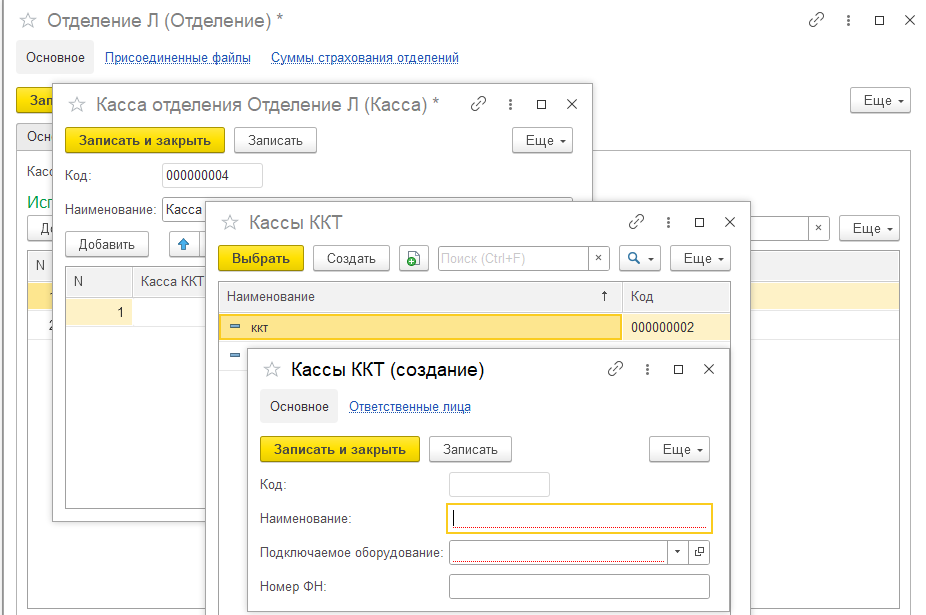Expand the Еще menu in Кассы ККТ (создание)
The width and height of the screenshot is (926, 615).
point(679,449)
